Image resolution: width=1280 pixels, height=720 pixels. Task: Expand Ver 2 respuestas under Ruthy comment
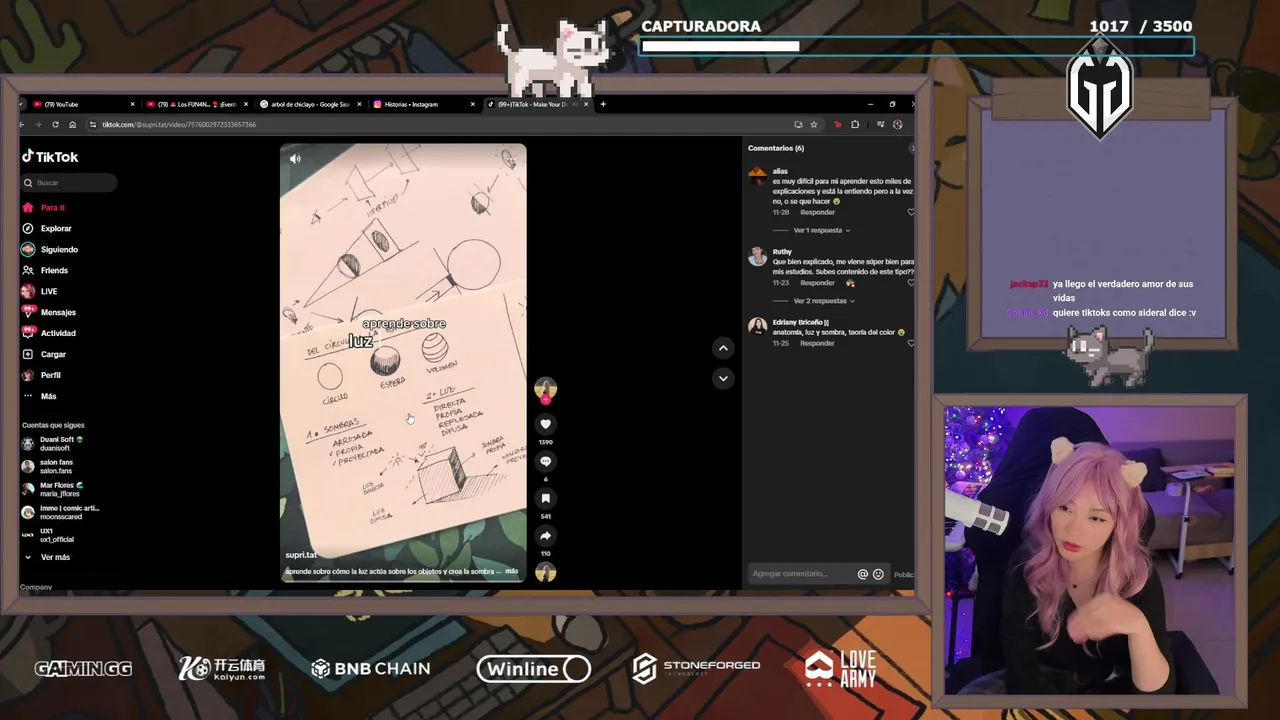click(x=824, y=301)
